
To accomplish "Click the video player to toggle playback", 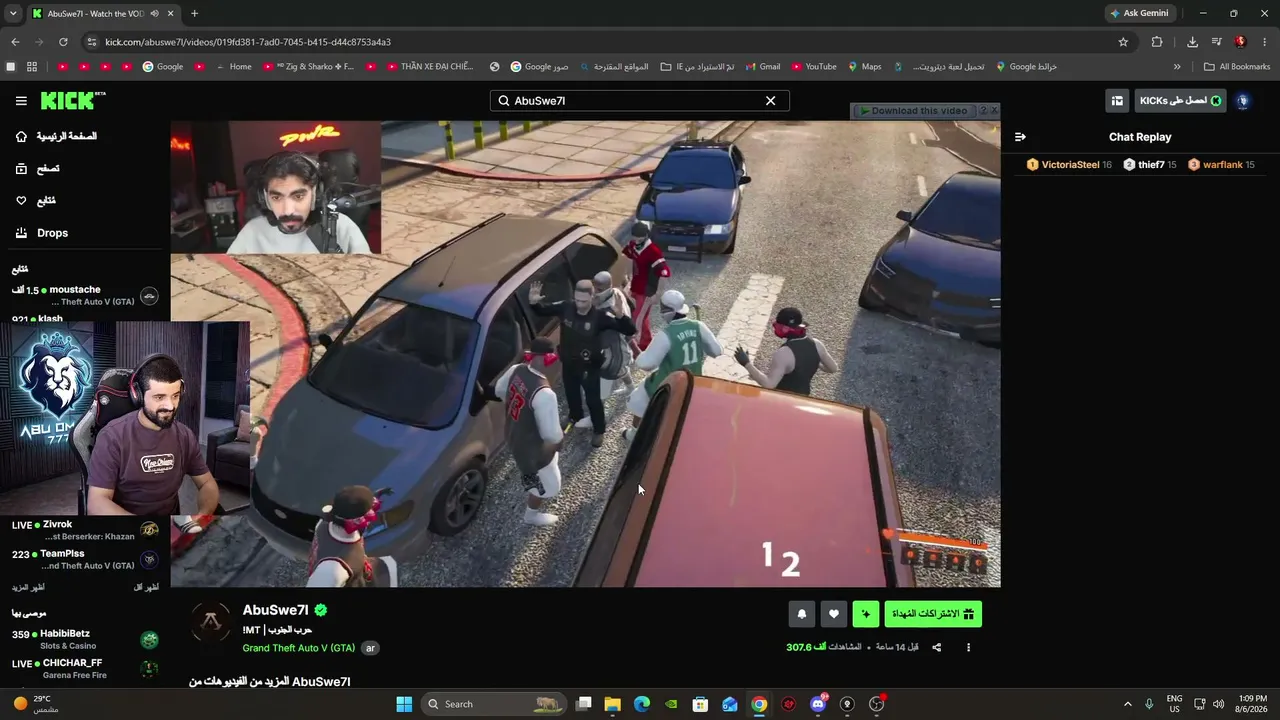I will point(585,354).
